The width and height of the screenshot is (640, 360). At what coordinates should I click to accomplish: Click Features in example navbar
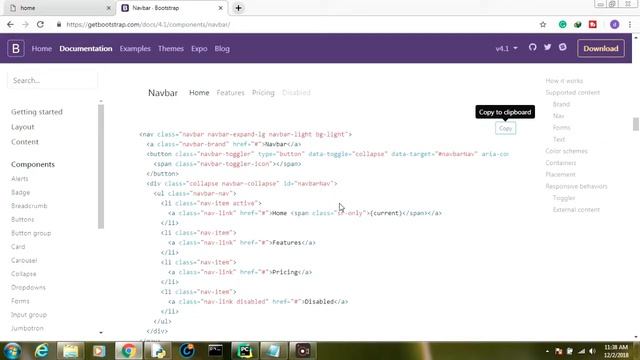point(230,93)
